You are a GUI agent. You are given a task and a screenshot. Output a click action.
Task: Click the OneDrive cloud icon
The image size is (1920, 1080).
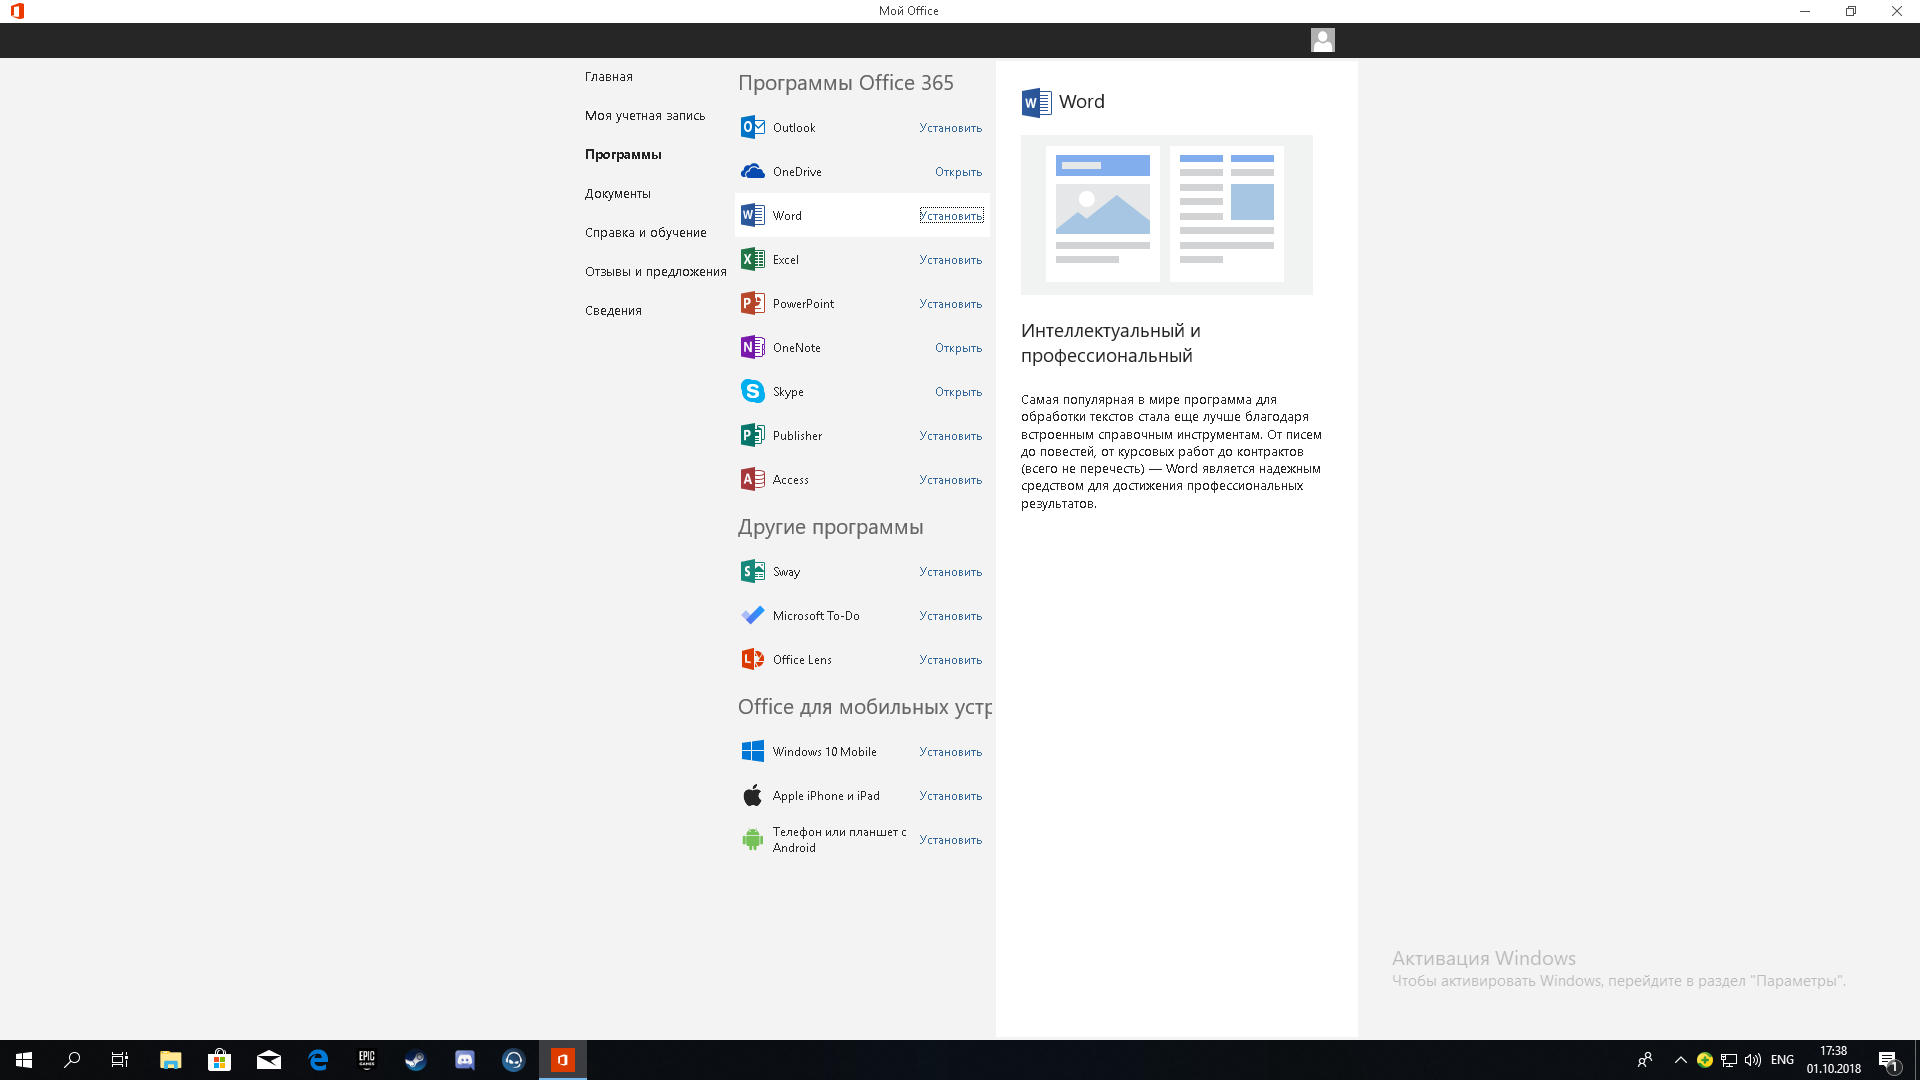pos(752,172)
